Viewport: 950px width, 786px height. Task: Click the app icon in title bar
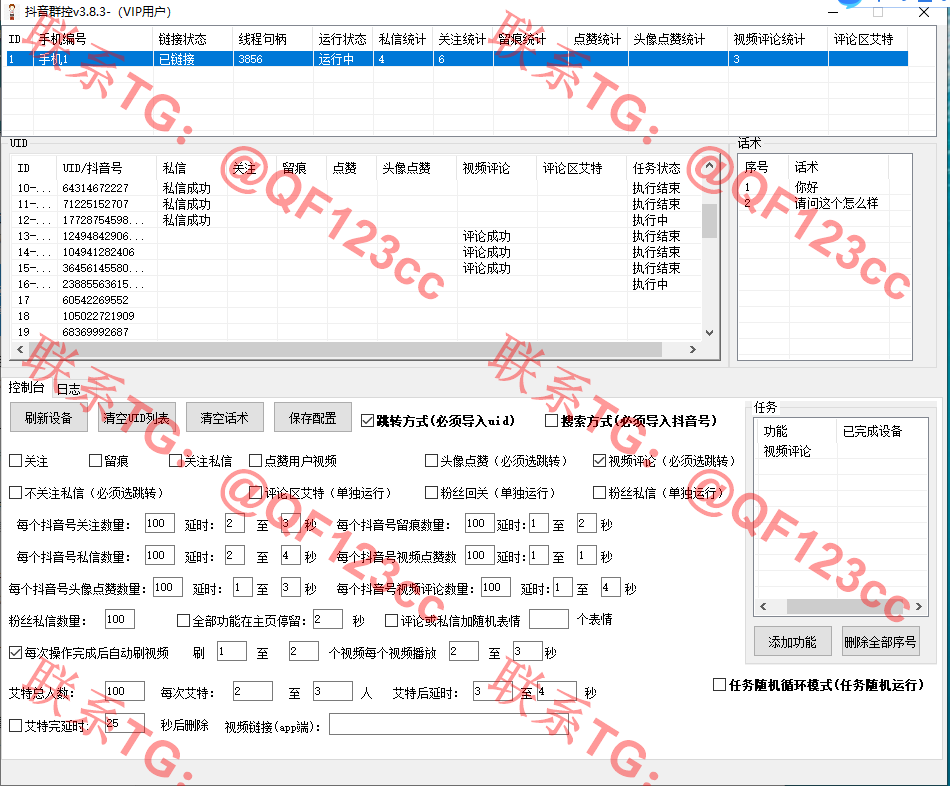12,12
